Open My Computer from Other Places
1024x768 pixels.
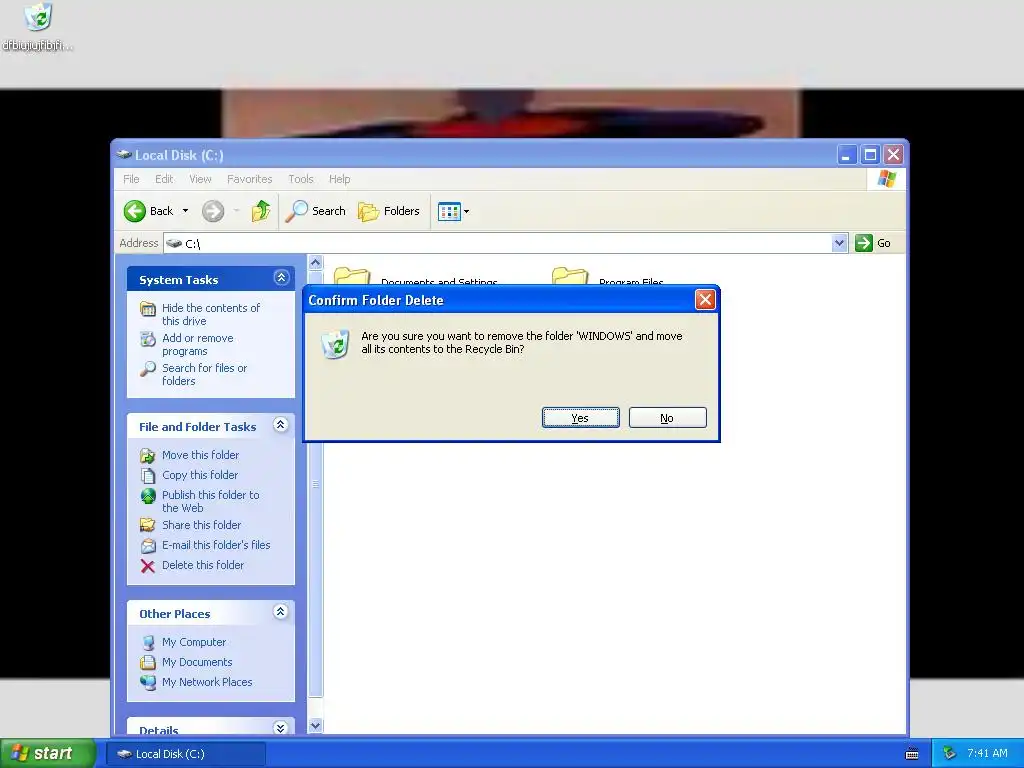tap(193, 642)
